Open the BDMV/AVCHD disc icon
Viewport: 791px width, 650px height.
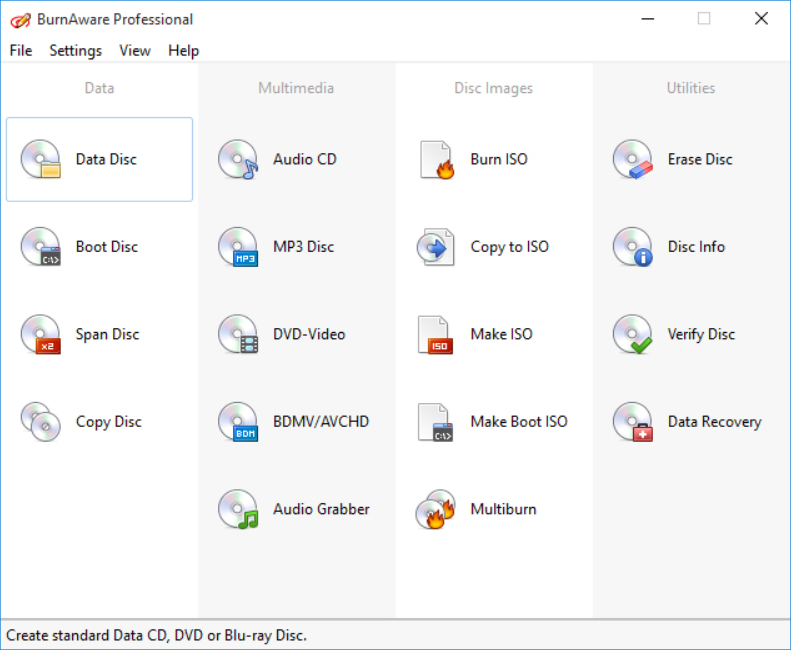pos(238,422)
